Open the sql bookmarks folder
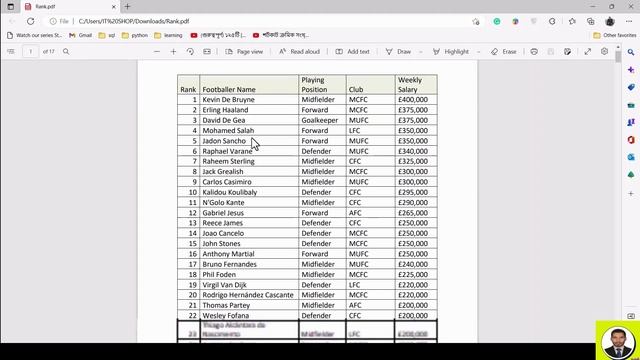The width and height of the screenshot is (640, 360). point(107,36)
